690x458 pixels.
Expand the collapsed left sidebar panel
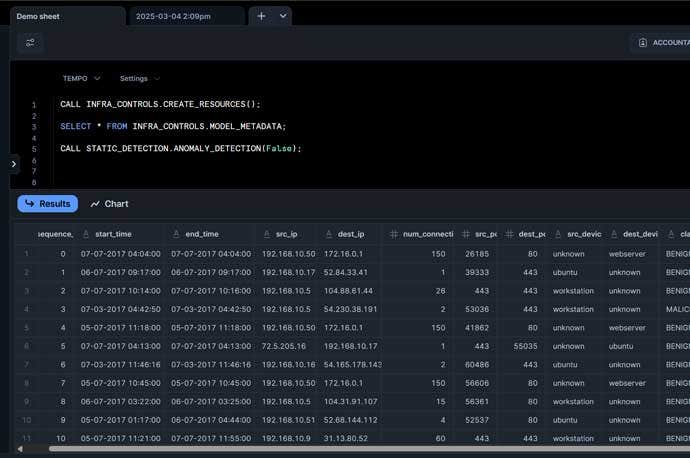pyautogui.click(x=13, y=164)
